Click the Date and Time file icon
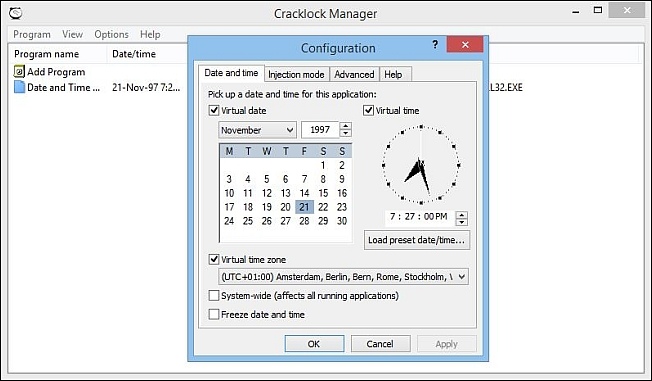This screenshot has height=381, width=652. click(19, 87)
